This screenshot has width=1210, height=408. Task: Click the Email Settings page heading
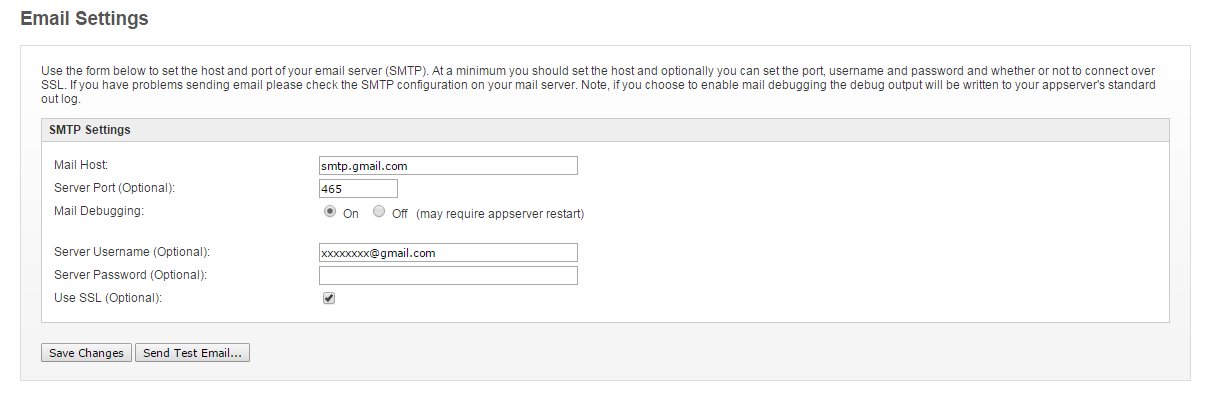pyautogui.click(x=84, y=18)
